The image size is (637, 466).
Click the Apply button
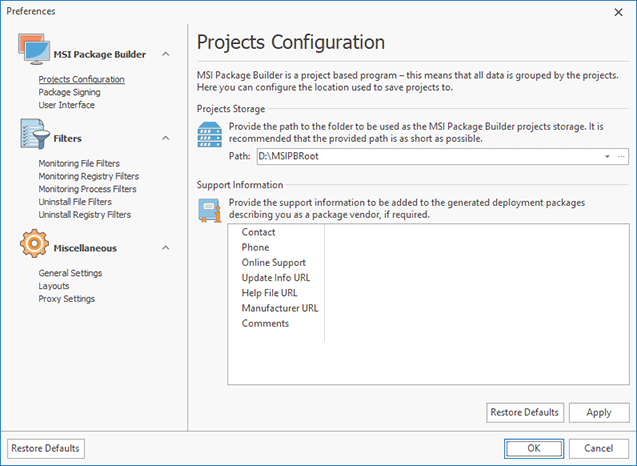[x=599, y=412]
